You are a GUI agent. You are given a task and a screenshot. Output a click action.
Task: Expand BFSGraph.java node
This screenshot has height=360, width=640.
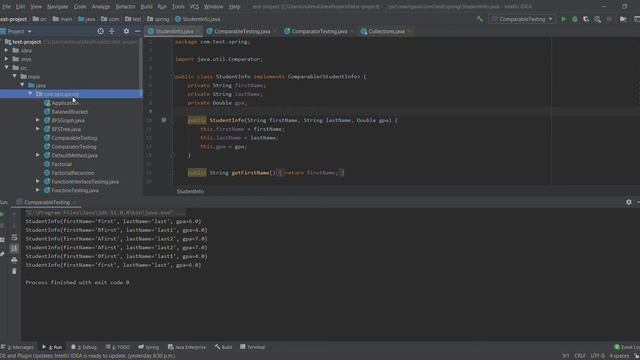click(38, 120)
